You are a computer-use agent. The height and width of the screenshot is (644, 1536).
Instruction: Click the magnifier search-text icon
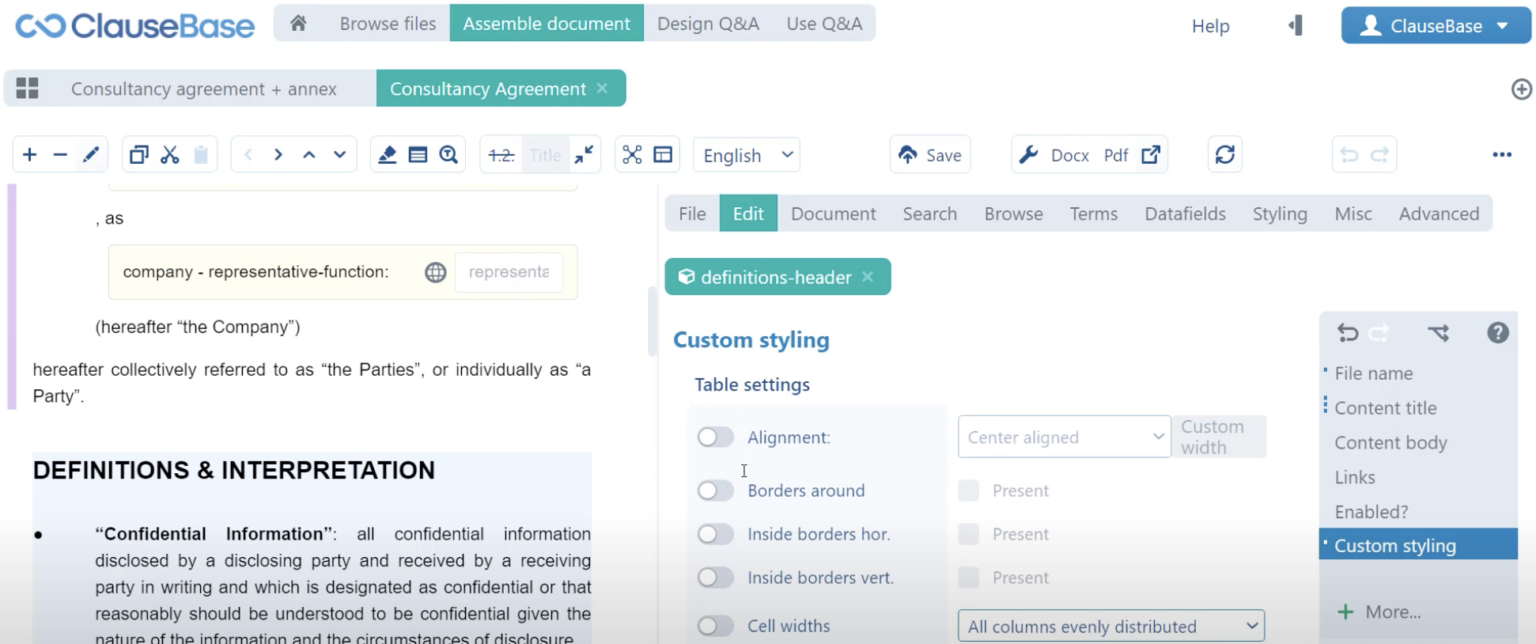[x=448, y=155]
